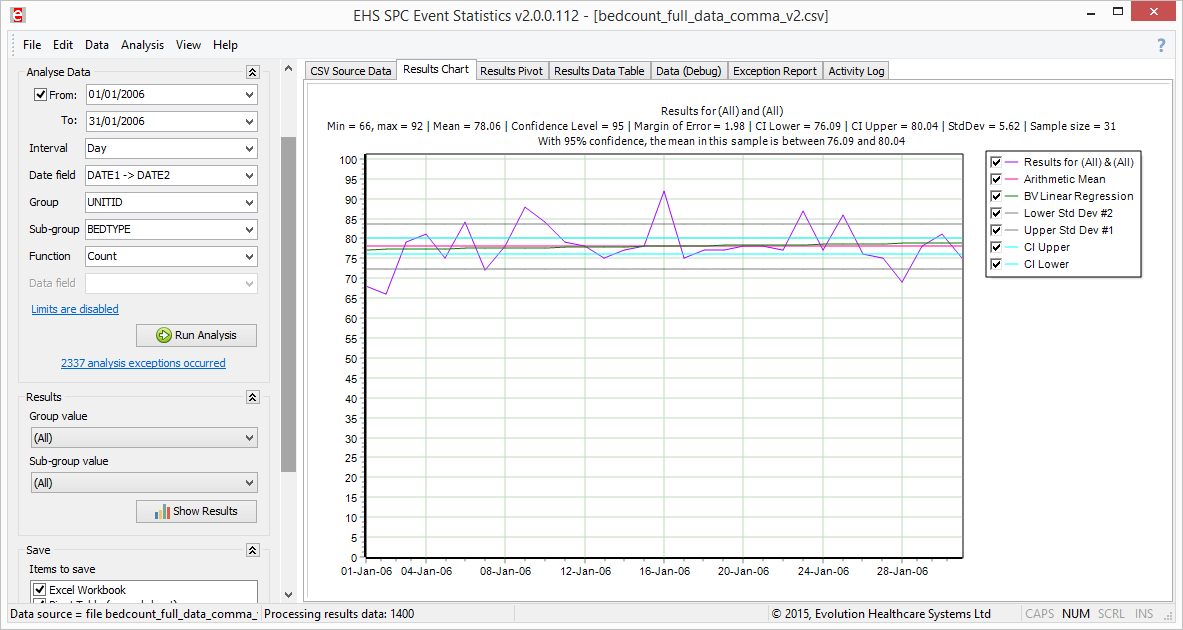Click the bar chart icon on Show Results
Image resolution: width=1183 pixels, height=630 pixels.
coord(161,511)
